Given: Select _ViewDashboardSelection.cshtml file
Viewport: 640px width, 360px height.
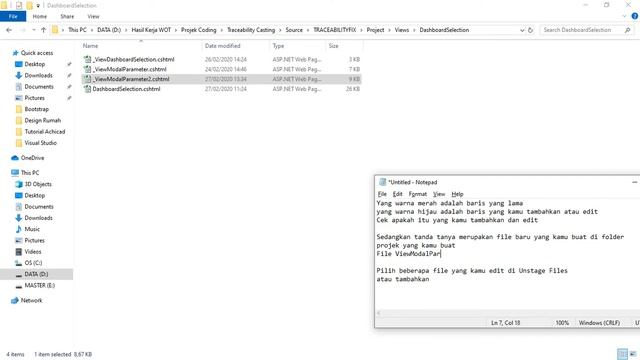Looking at the screenshot, I should pos(133,59).
